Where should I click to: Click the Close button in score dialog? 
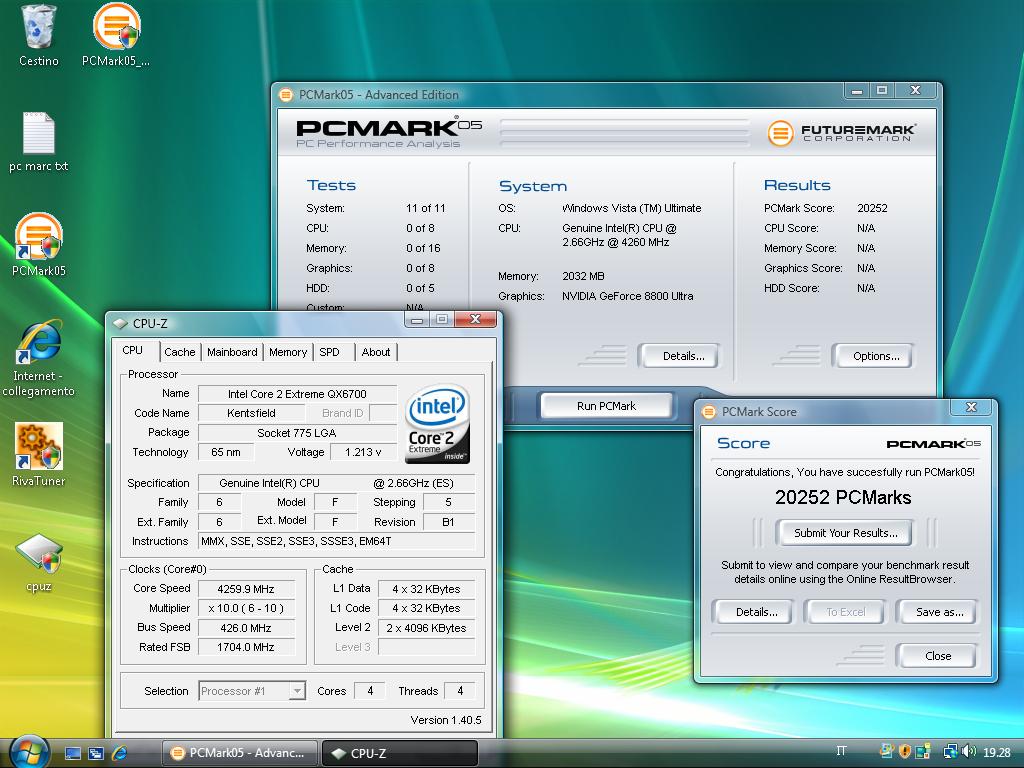(x=936, y=656)
